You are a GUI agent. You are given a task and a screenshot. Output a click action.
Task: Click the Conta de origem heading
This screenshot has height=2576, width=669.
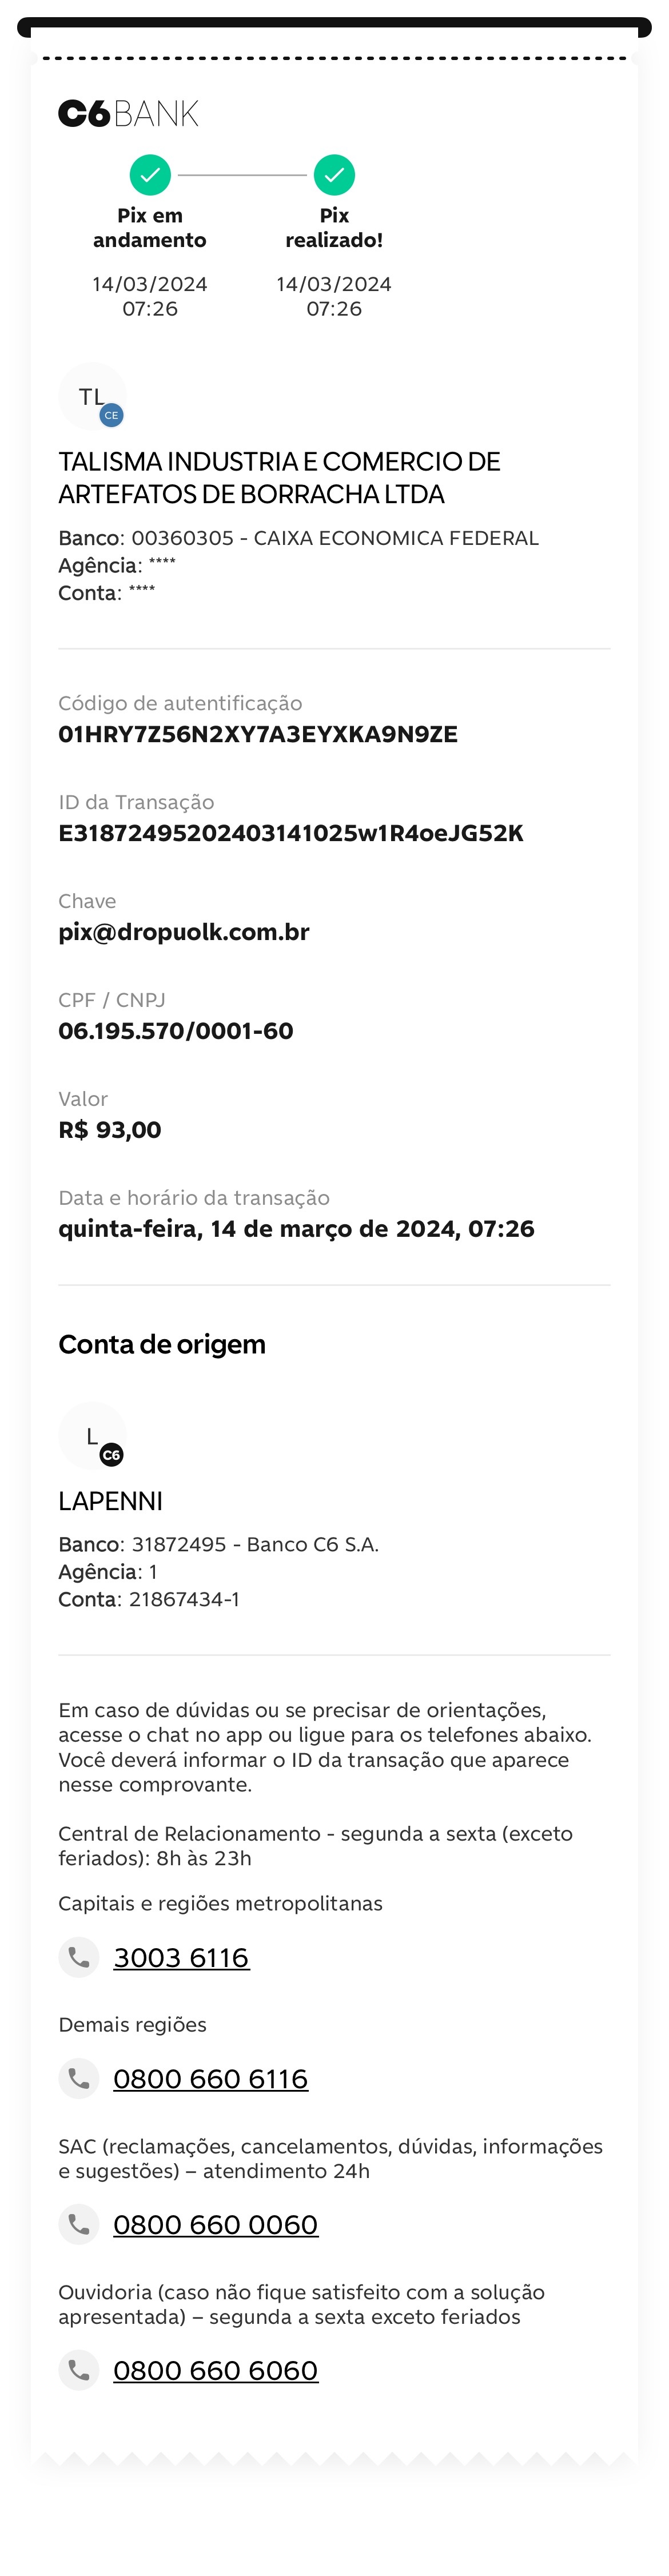162,1344
